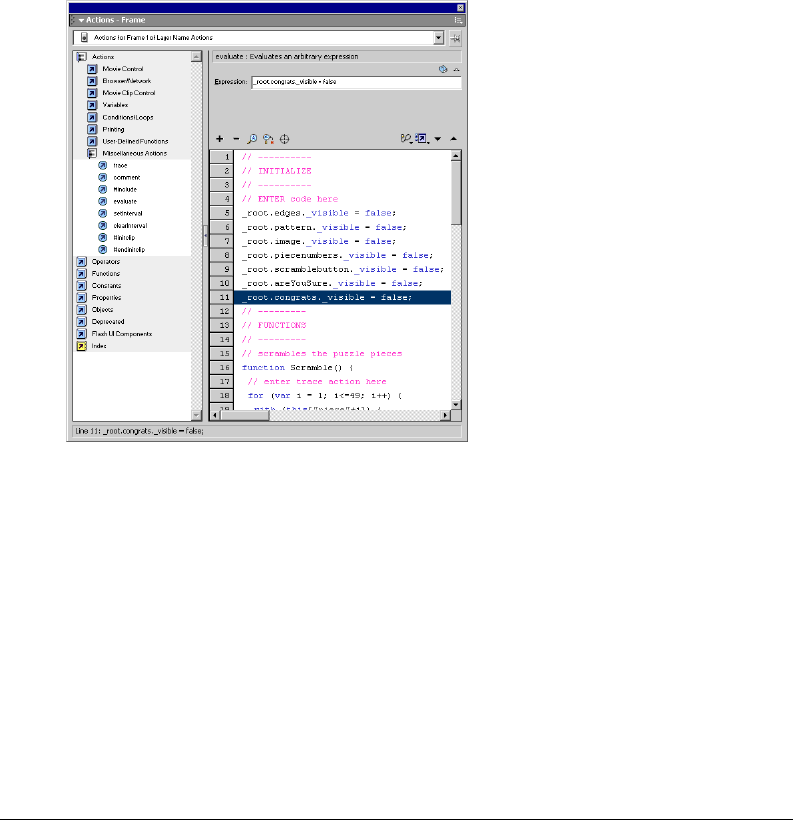Move selected action down with arrow
Image resolution: width=793 pixels, height=820 pixels.
[438, 139]
